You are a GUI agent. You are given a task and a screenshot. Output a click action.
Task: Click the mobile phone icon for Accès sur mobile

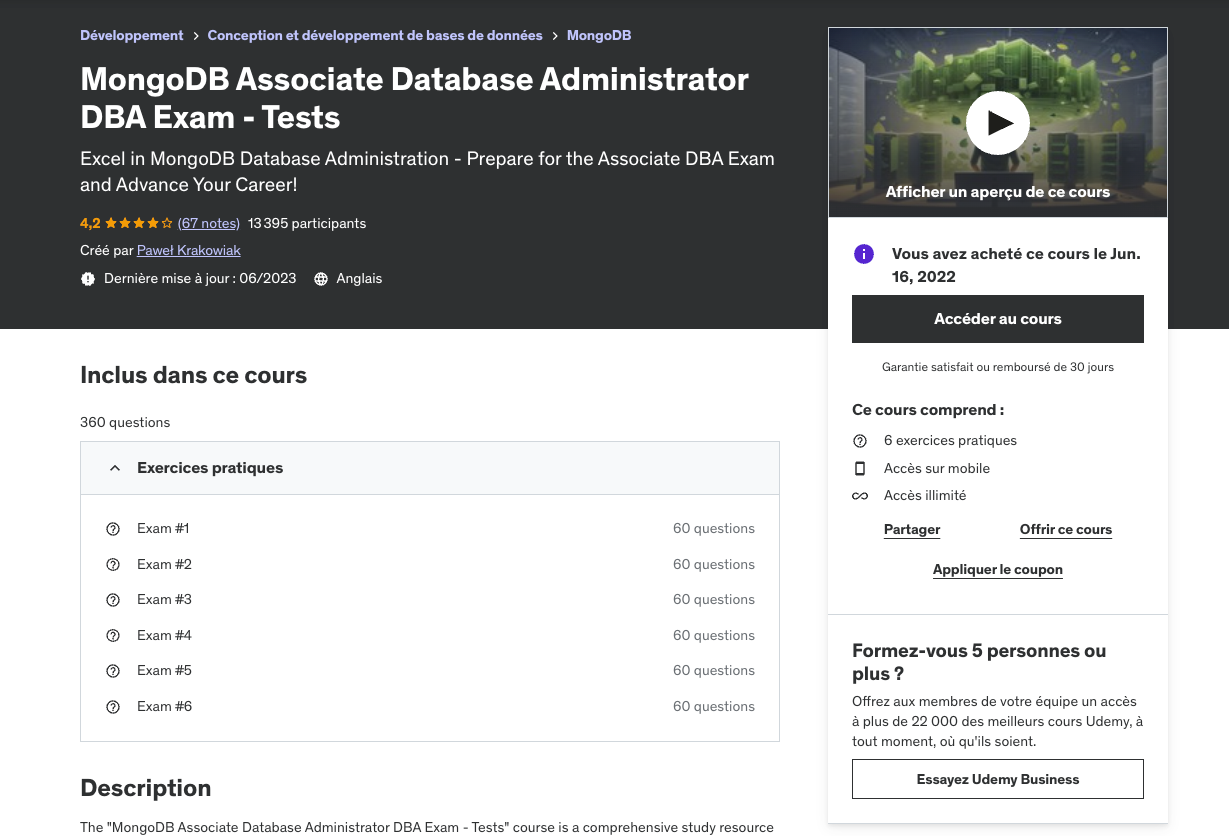pos(860,468)
